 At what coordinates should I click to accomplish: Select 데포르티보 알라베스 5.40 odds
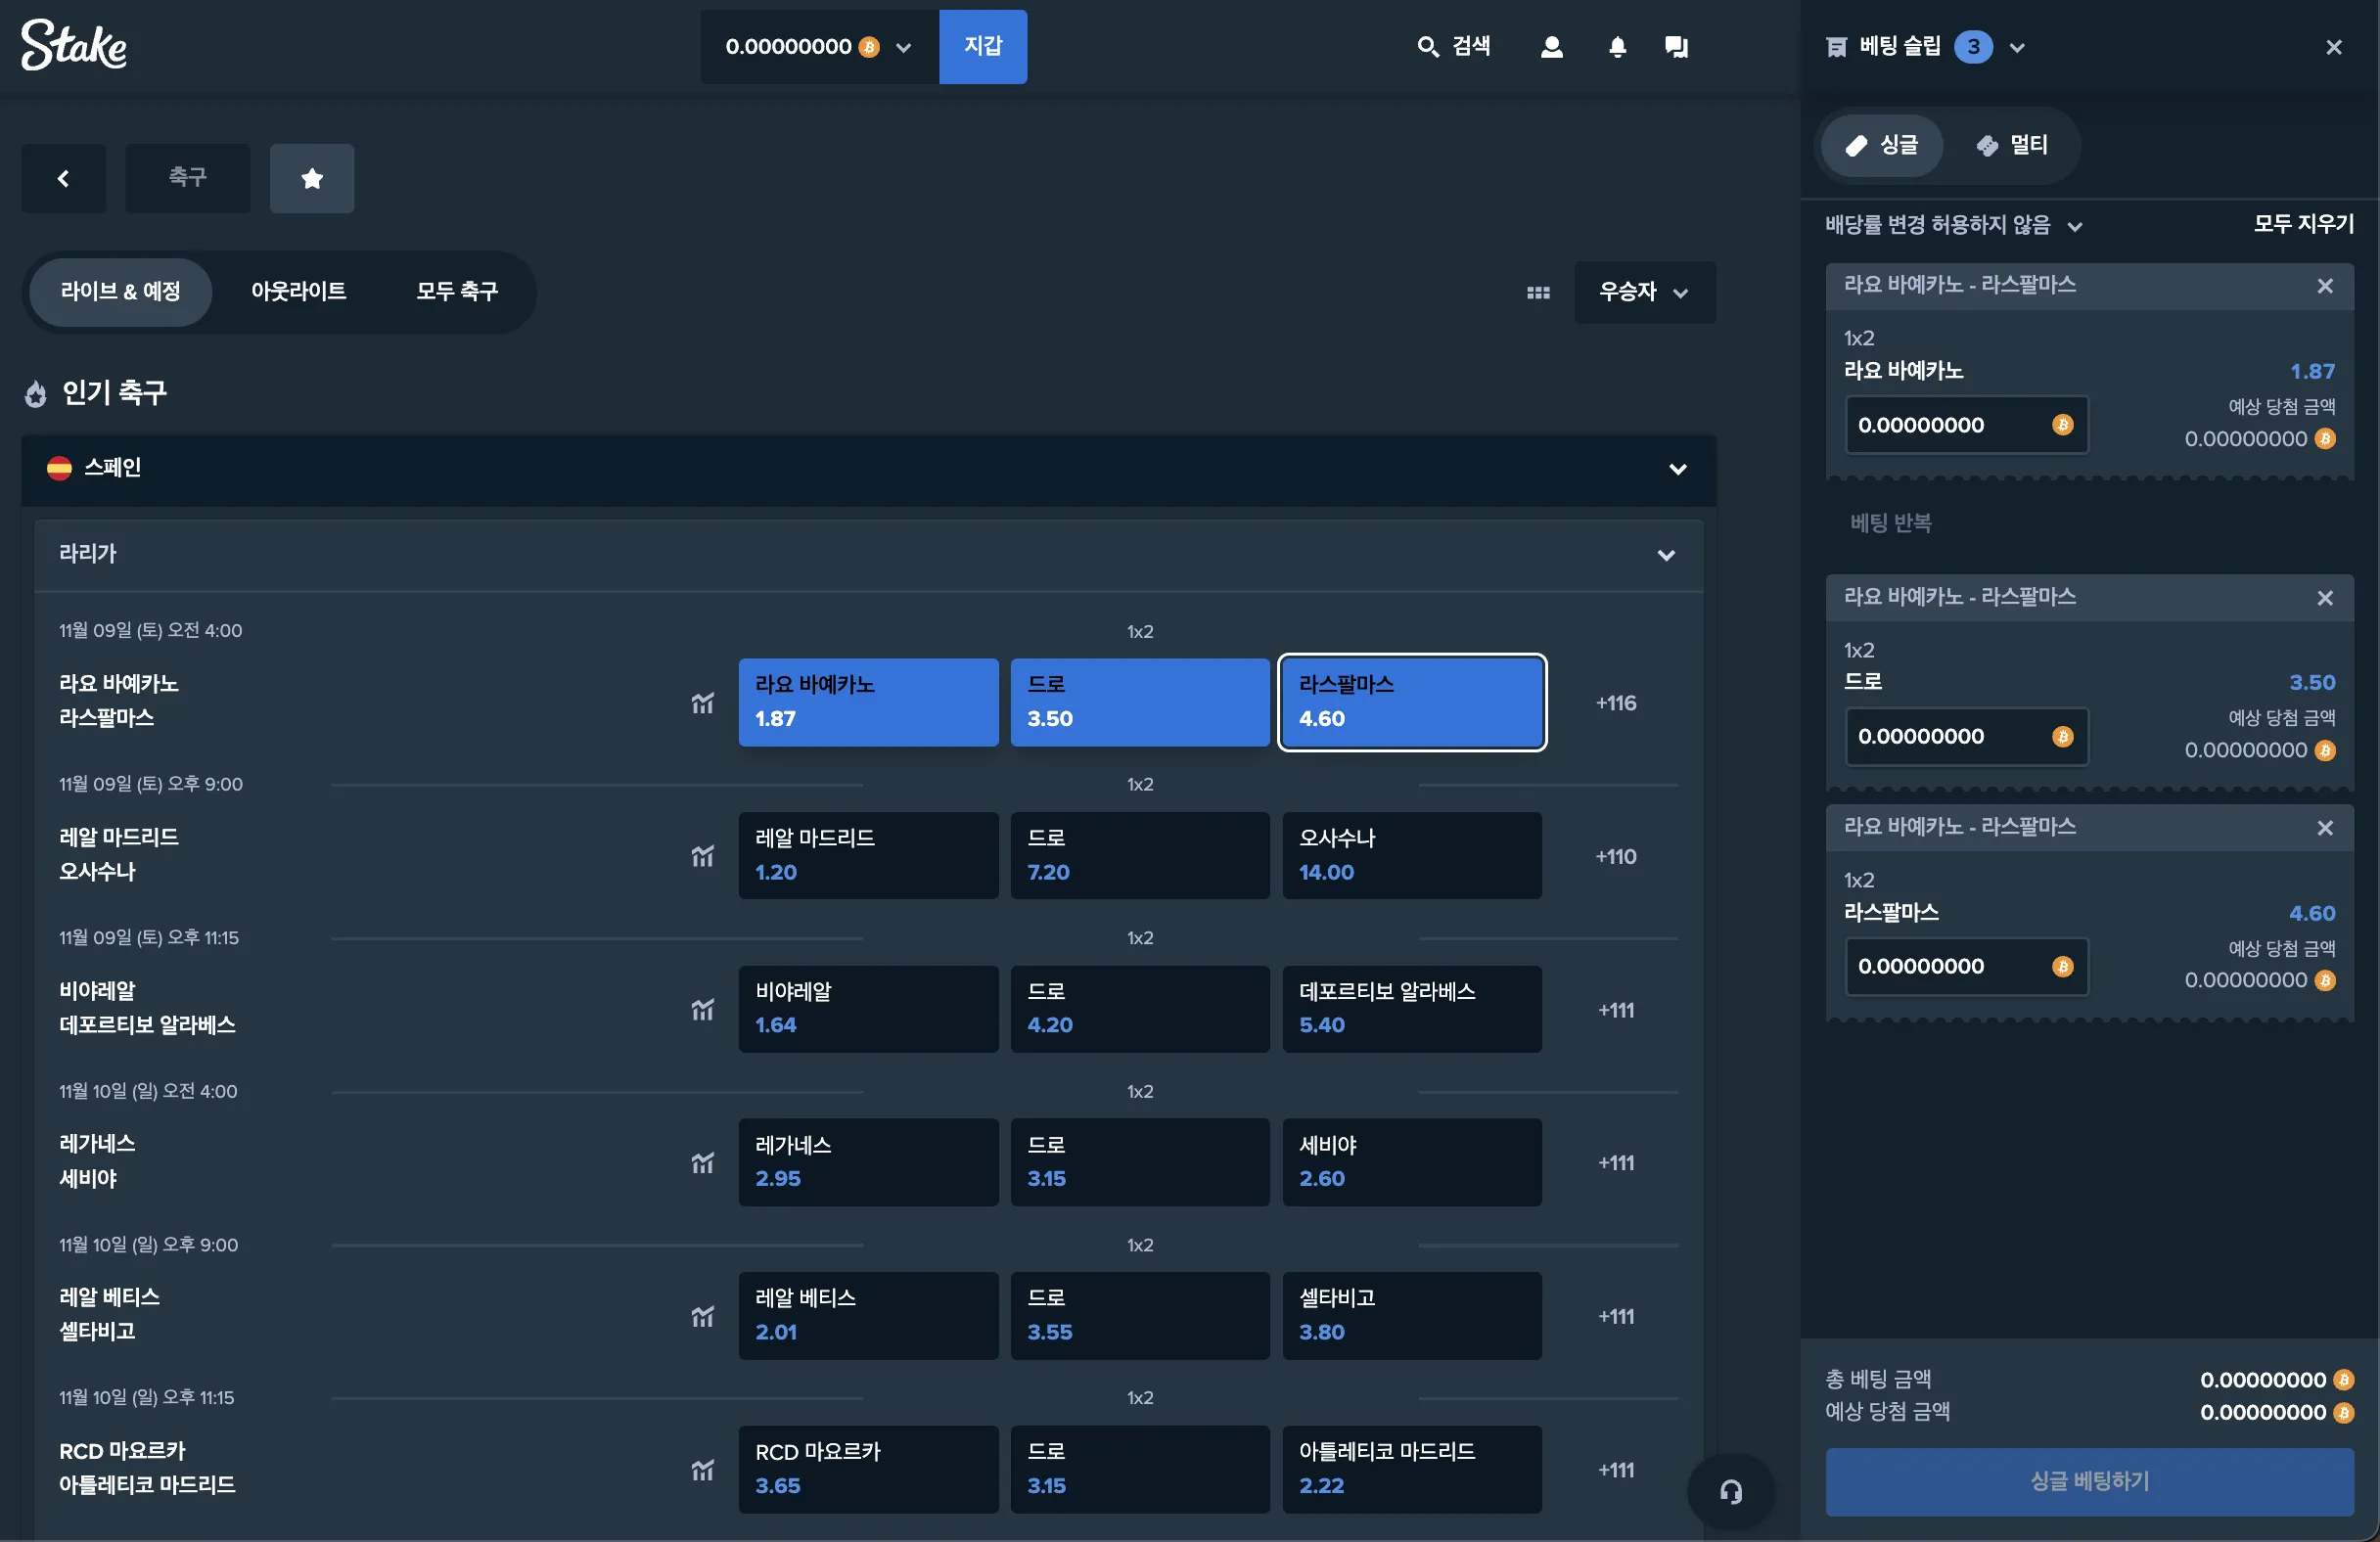click(1412, 1009)
